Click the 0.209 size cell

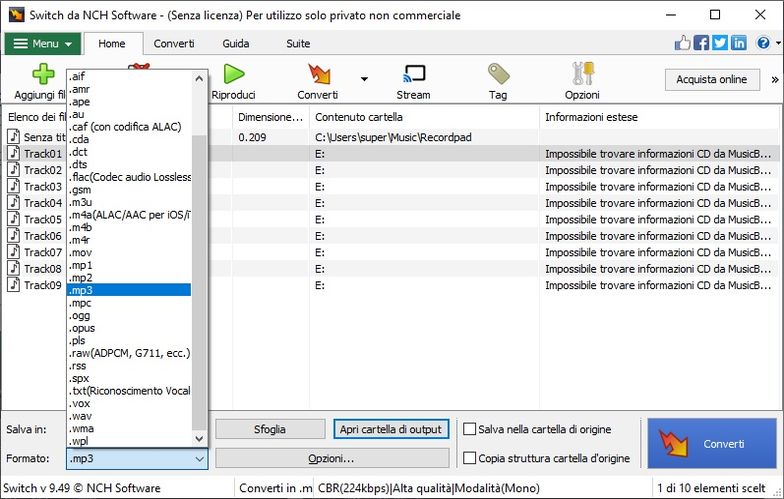tap(252, 137)
